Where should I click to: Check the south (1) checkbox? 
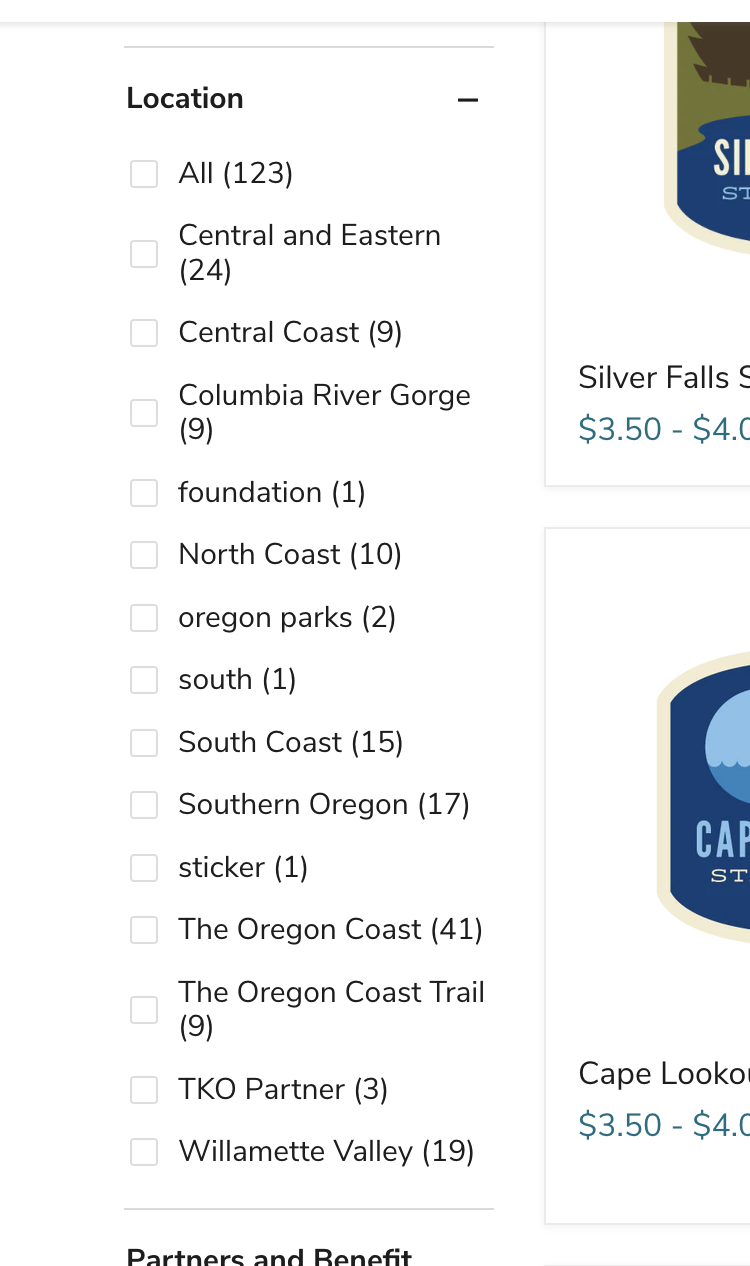[x=144, y=680]
